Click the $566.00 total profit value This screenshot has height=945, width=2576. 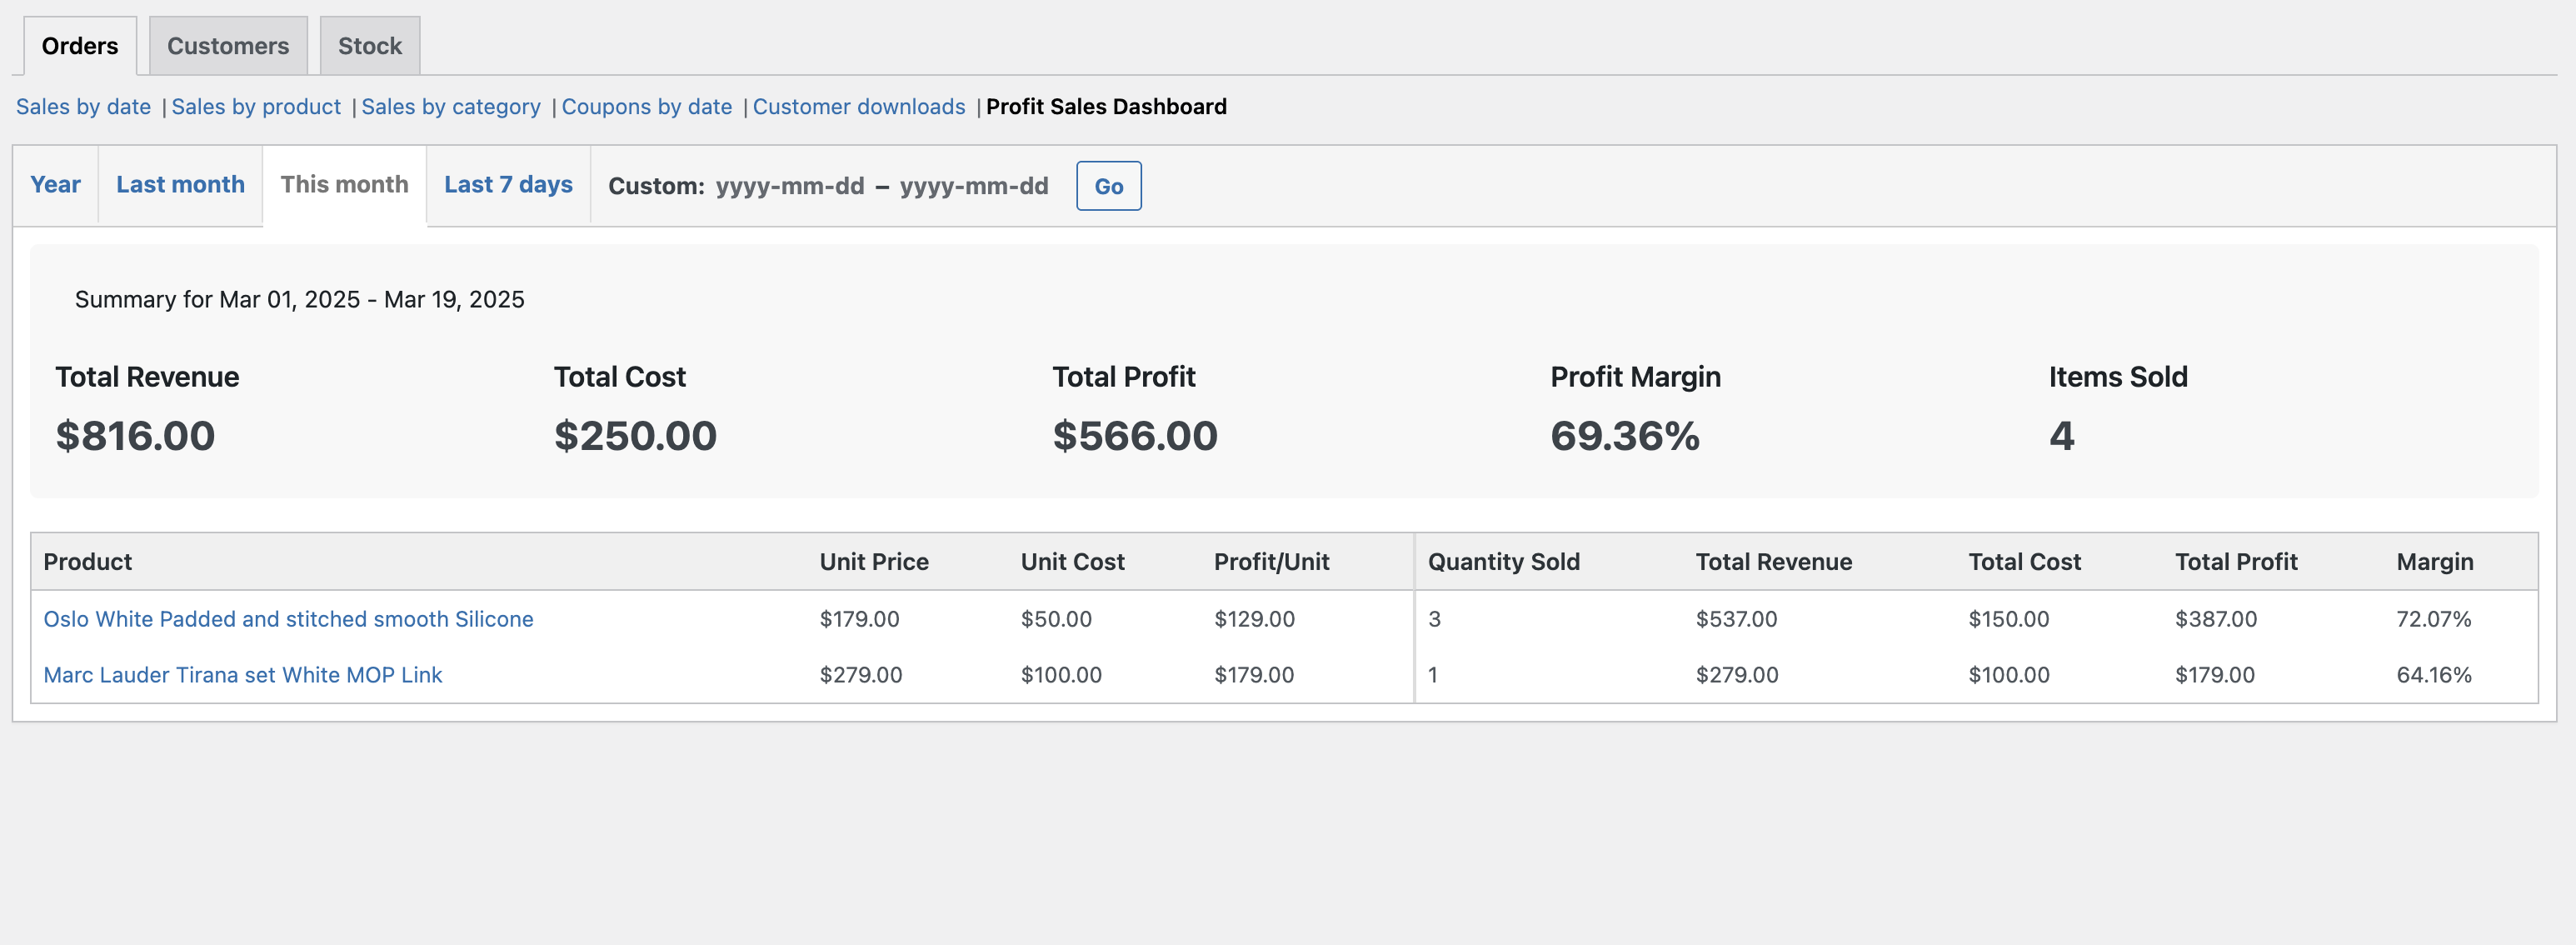[1134, 436]
